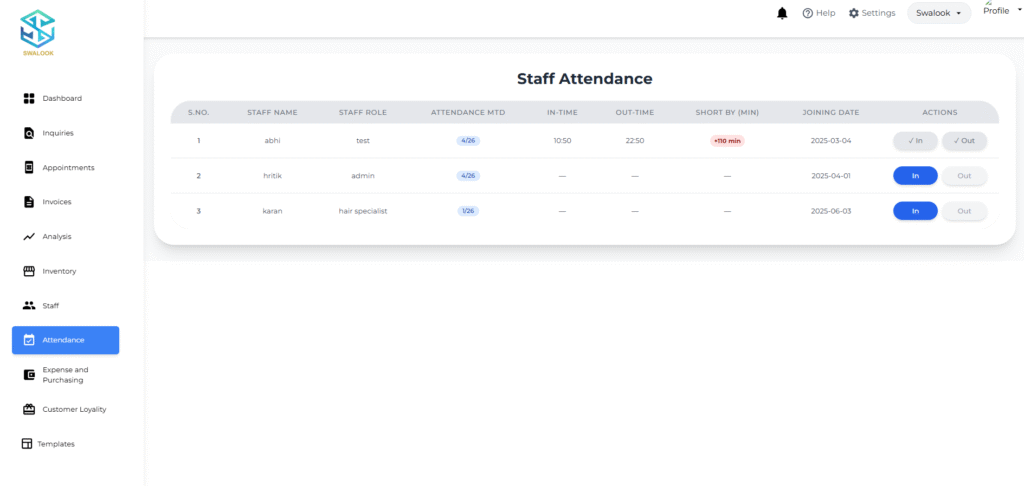Expand the Swalook account dropdown
The width and height of the screenshot is (1024, 486).
tap(938, 13)
